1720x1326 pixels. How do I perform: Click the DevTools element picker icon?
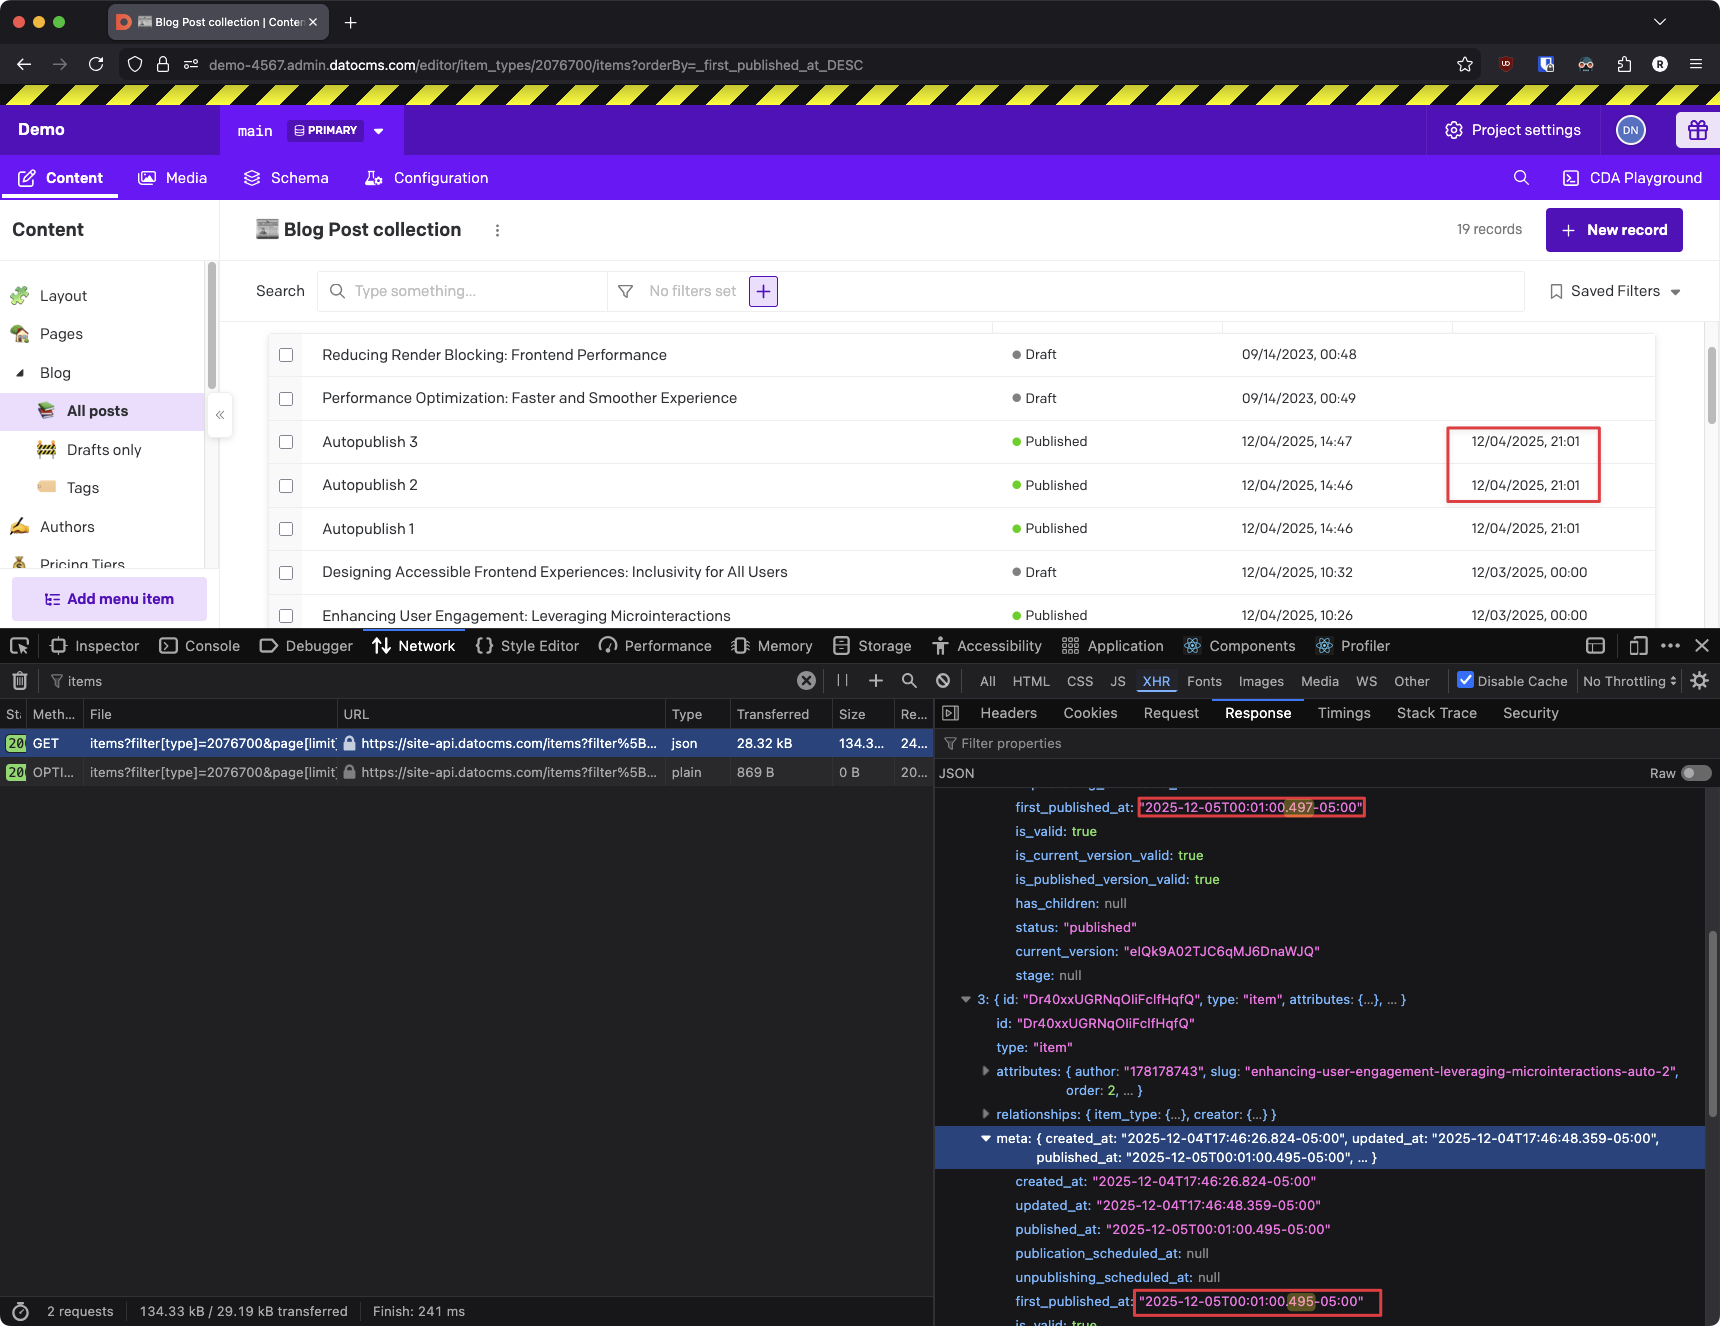pyautogui.click(x=19, y=646)
